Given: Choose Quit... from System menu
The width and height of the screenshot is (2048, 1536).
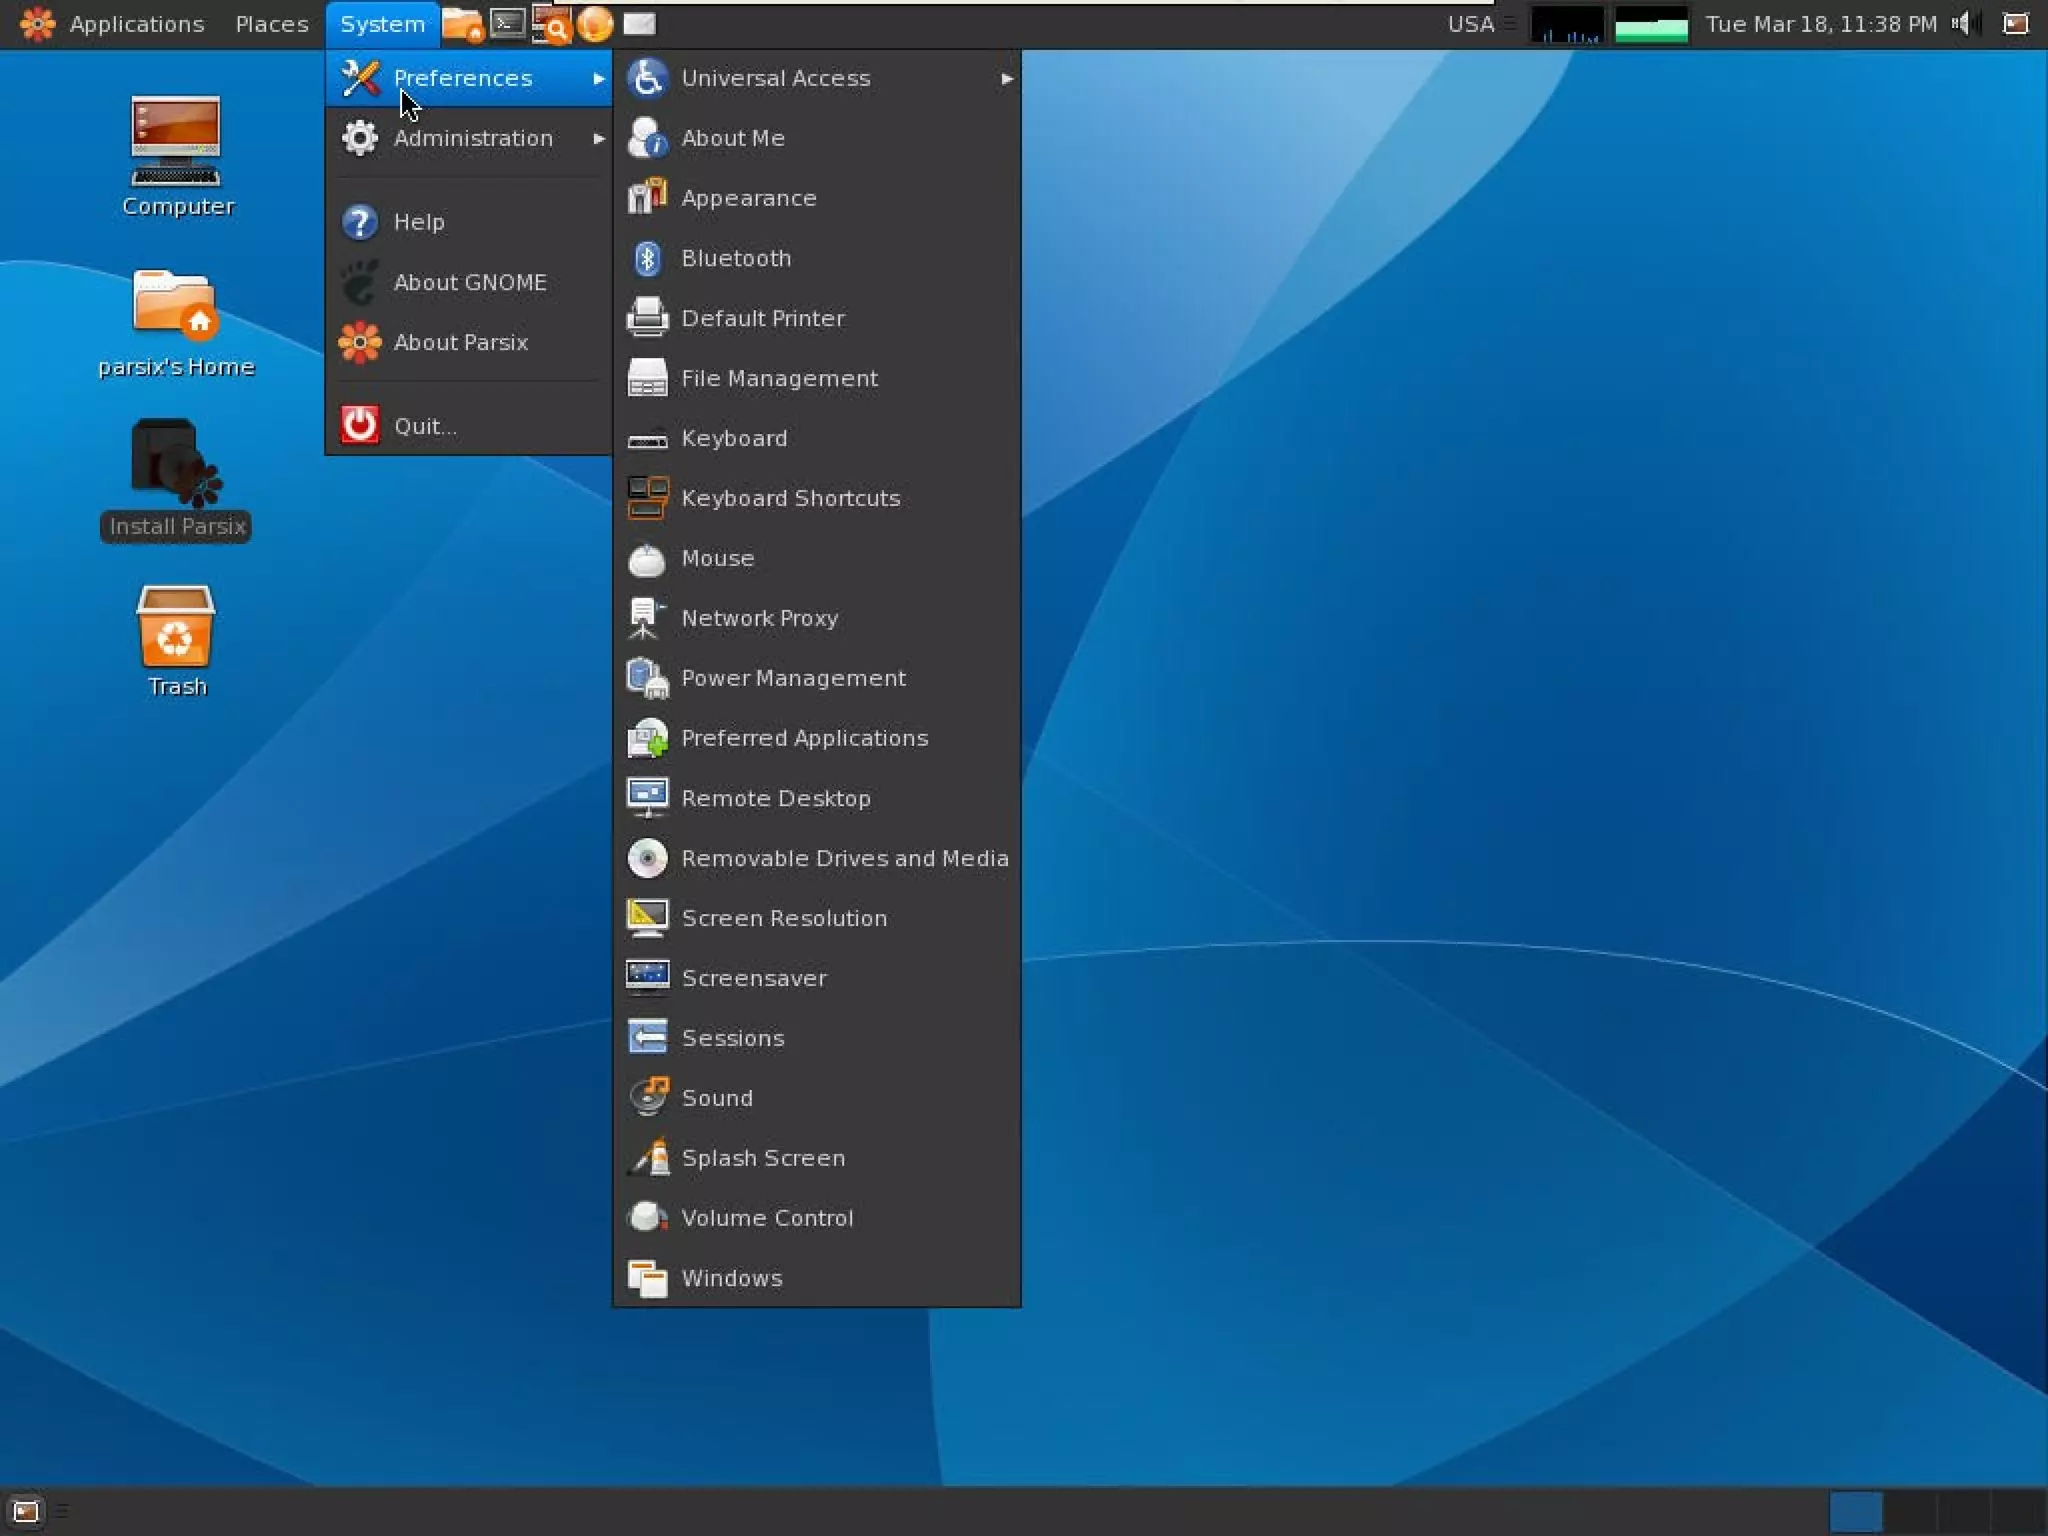Looking at the screenshot, I should (x=425, y=426).
